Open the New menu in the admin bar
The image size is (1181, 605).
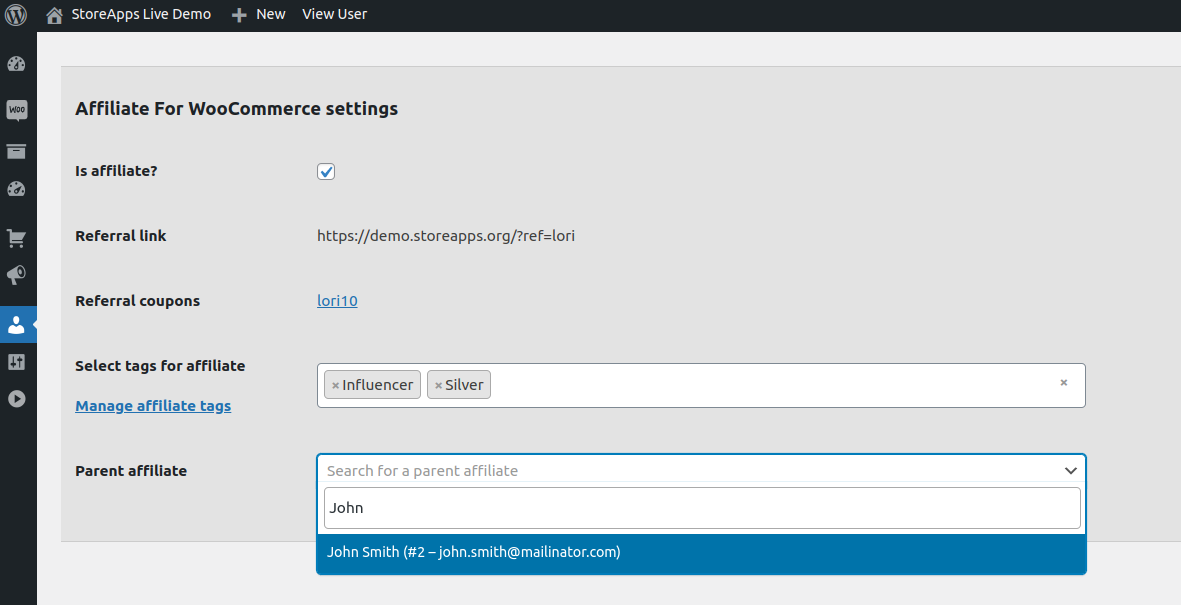pos(257,14)
